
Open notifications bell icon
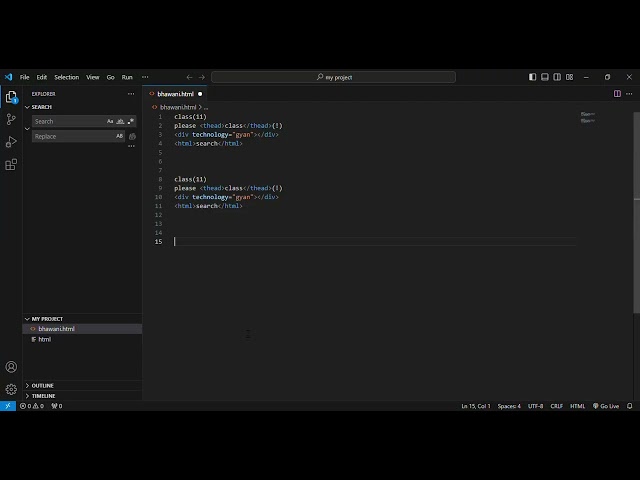[629, 406]
